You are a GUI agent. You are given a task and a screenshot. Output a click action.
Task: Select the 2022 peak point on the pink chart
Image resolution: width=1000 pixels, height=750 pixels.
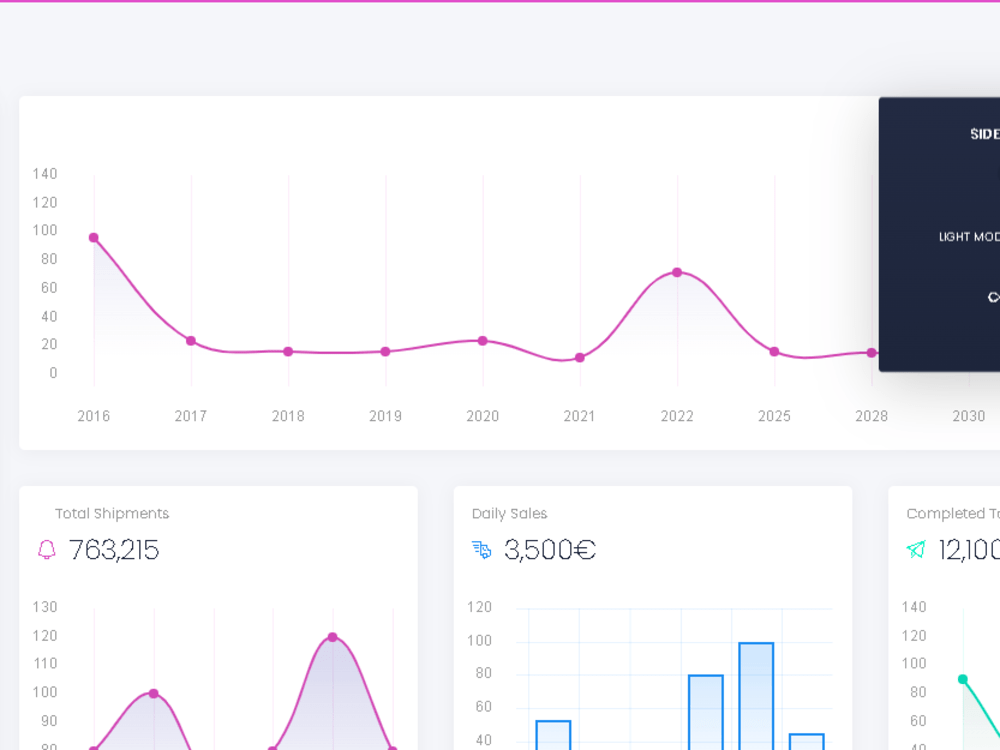[678, 272]
